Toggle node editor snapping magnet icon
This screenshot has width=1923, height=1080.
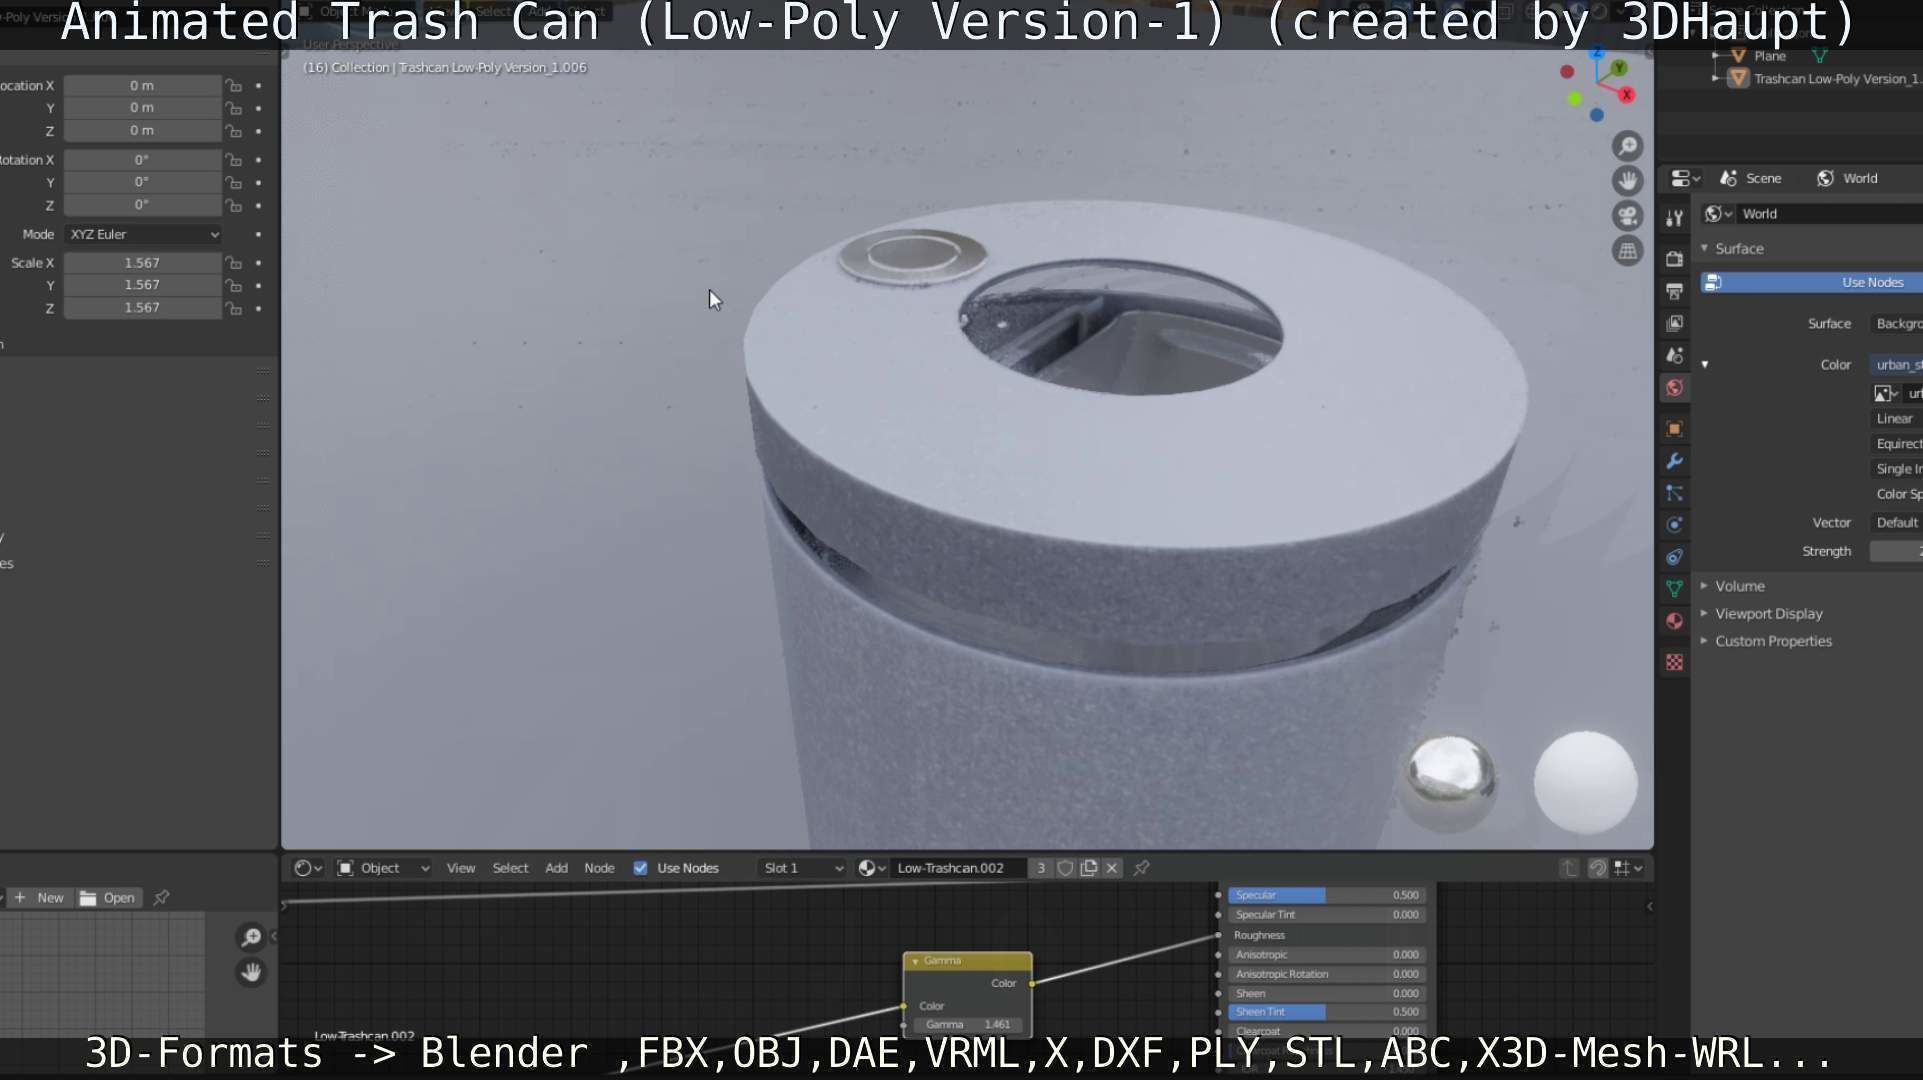[1598, 868]
